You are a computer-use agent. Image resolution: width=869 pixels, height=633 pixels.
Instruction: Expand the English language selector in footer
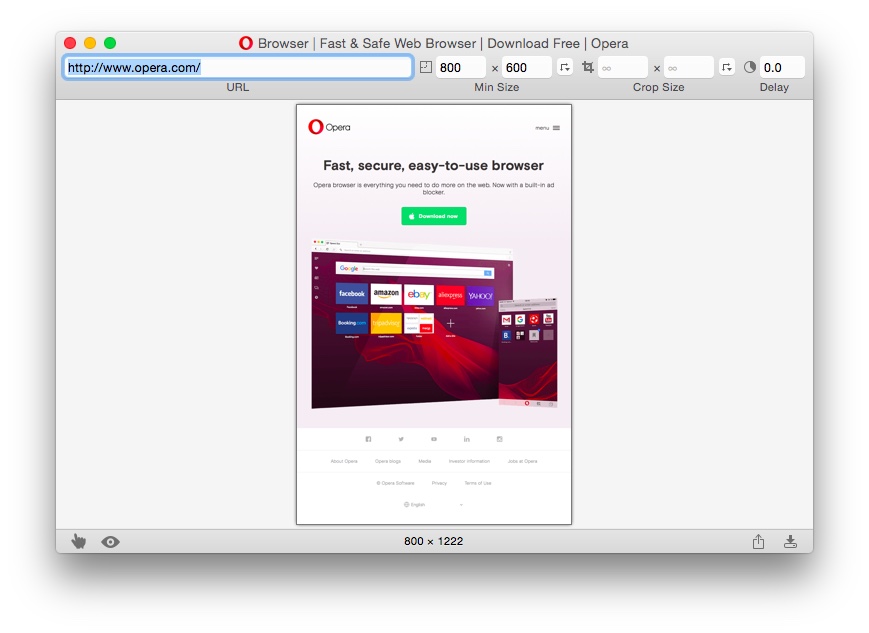click(433, 505)
